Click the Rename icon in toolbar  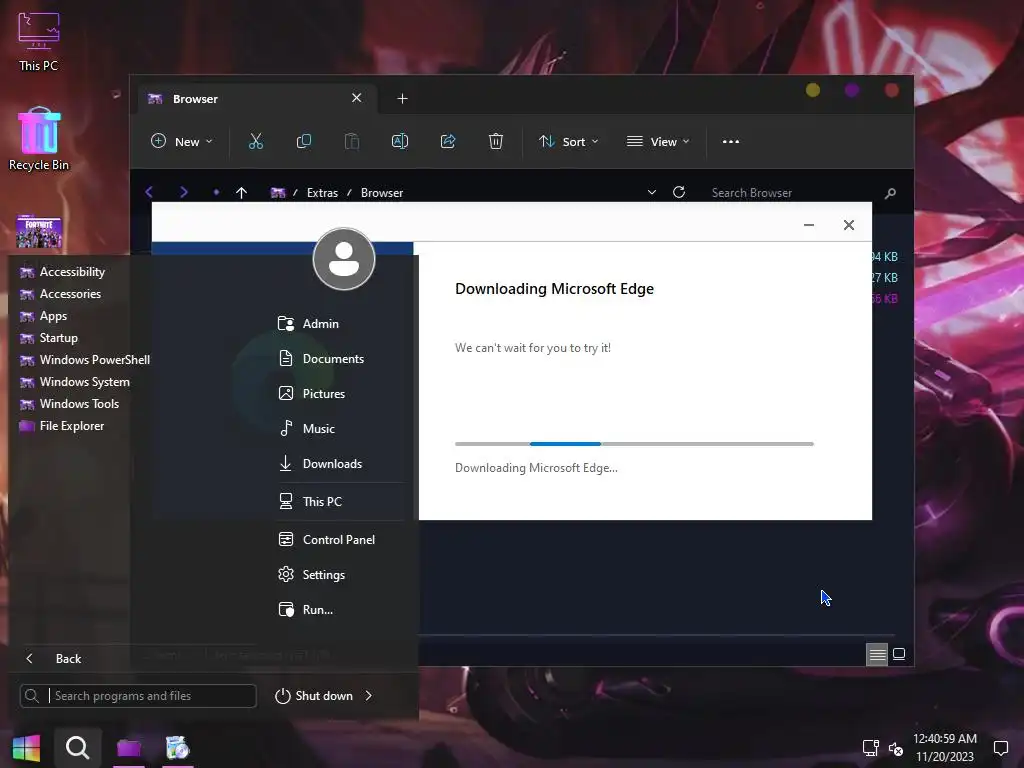[400, 141]
